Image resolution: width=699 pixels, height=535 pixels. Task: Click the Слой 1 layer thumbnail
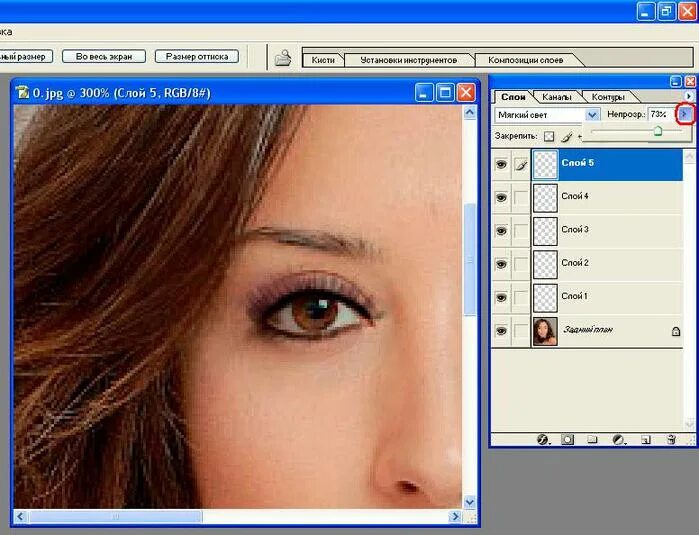tap(545, 298)
